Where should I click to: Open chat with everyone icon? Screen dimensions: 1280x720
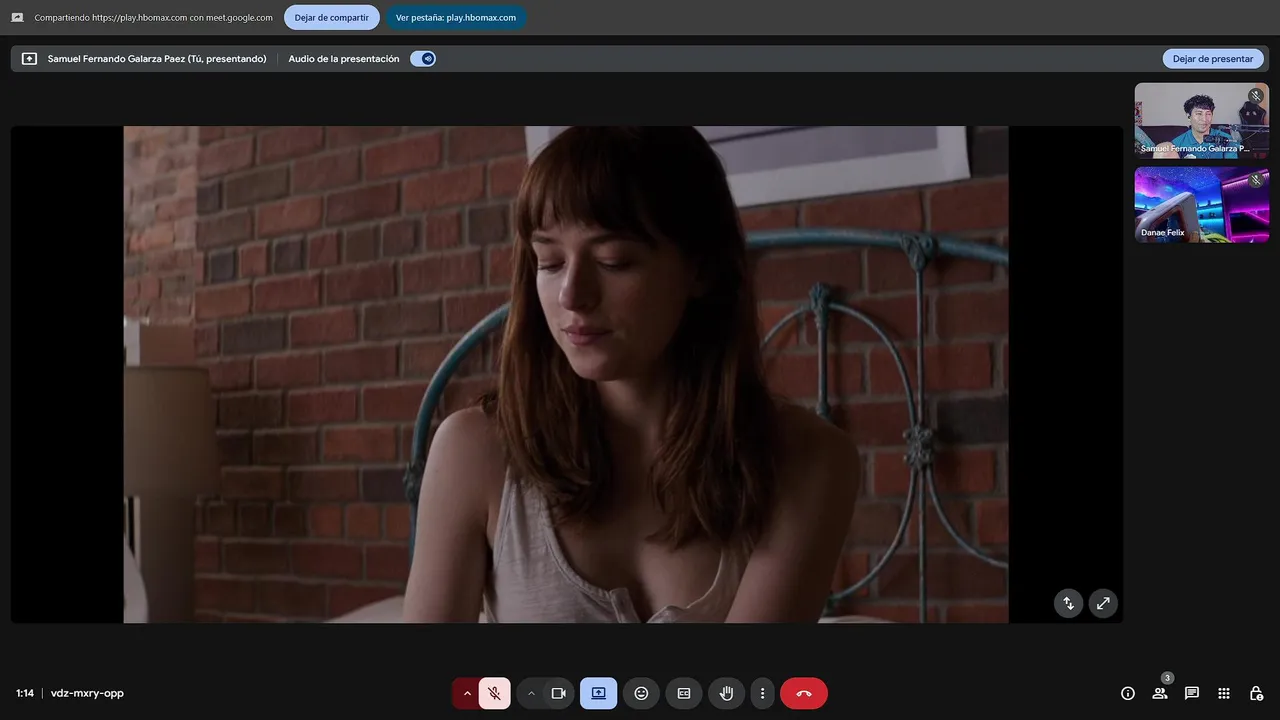pyautogui.click(x=1192, y=693)
